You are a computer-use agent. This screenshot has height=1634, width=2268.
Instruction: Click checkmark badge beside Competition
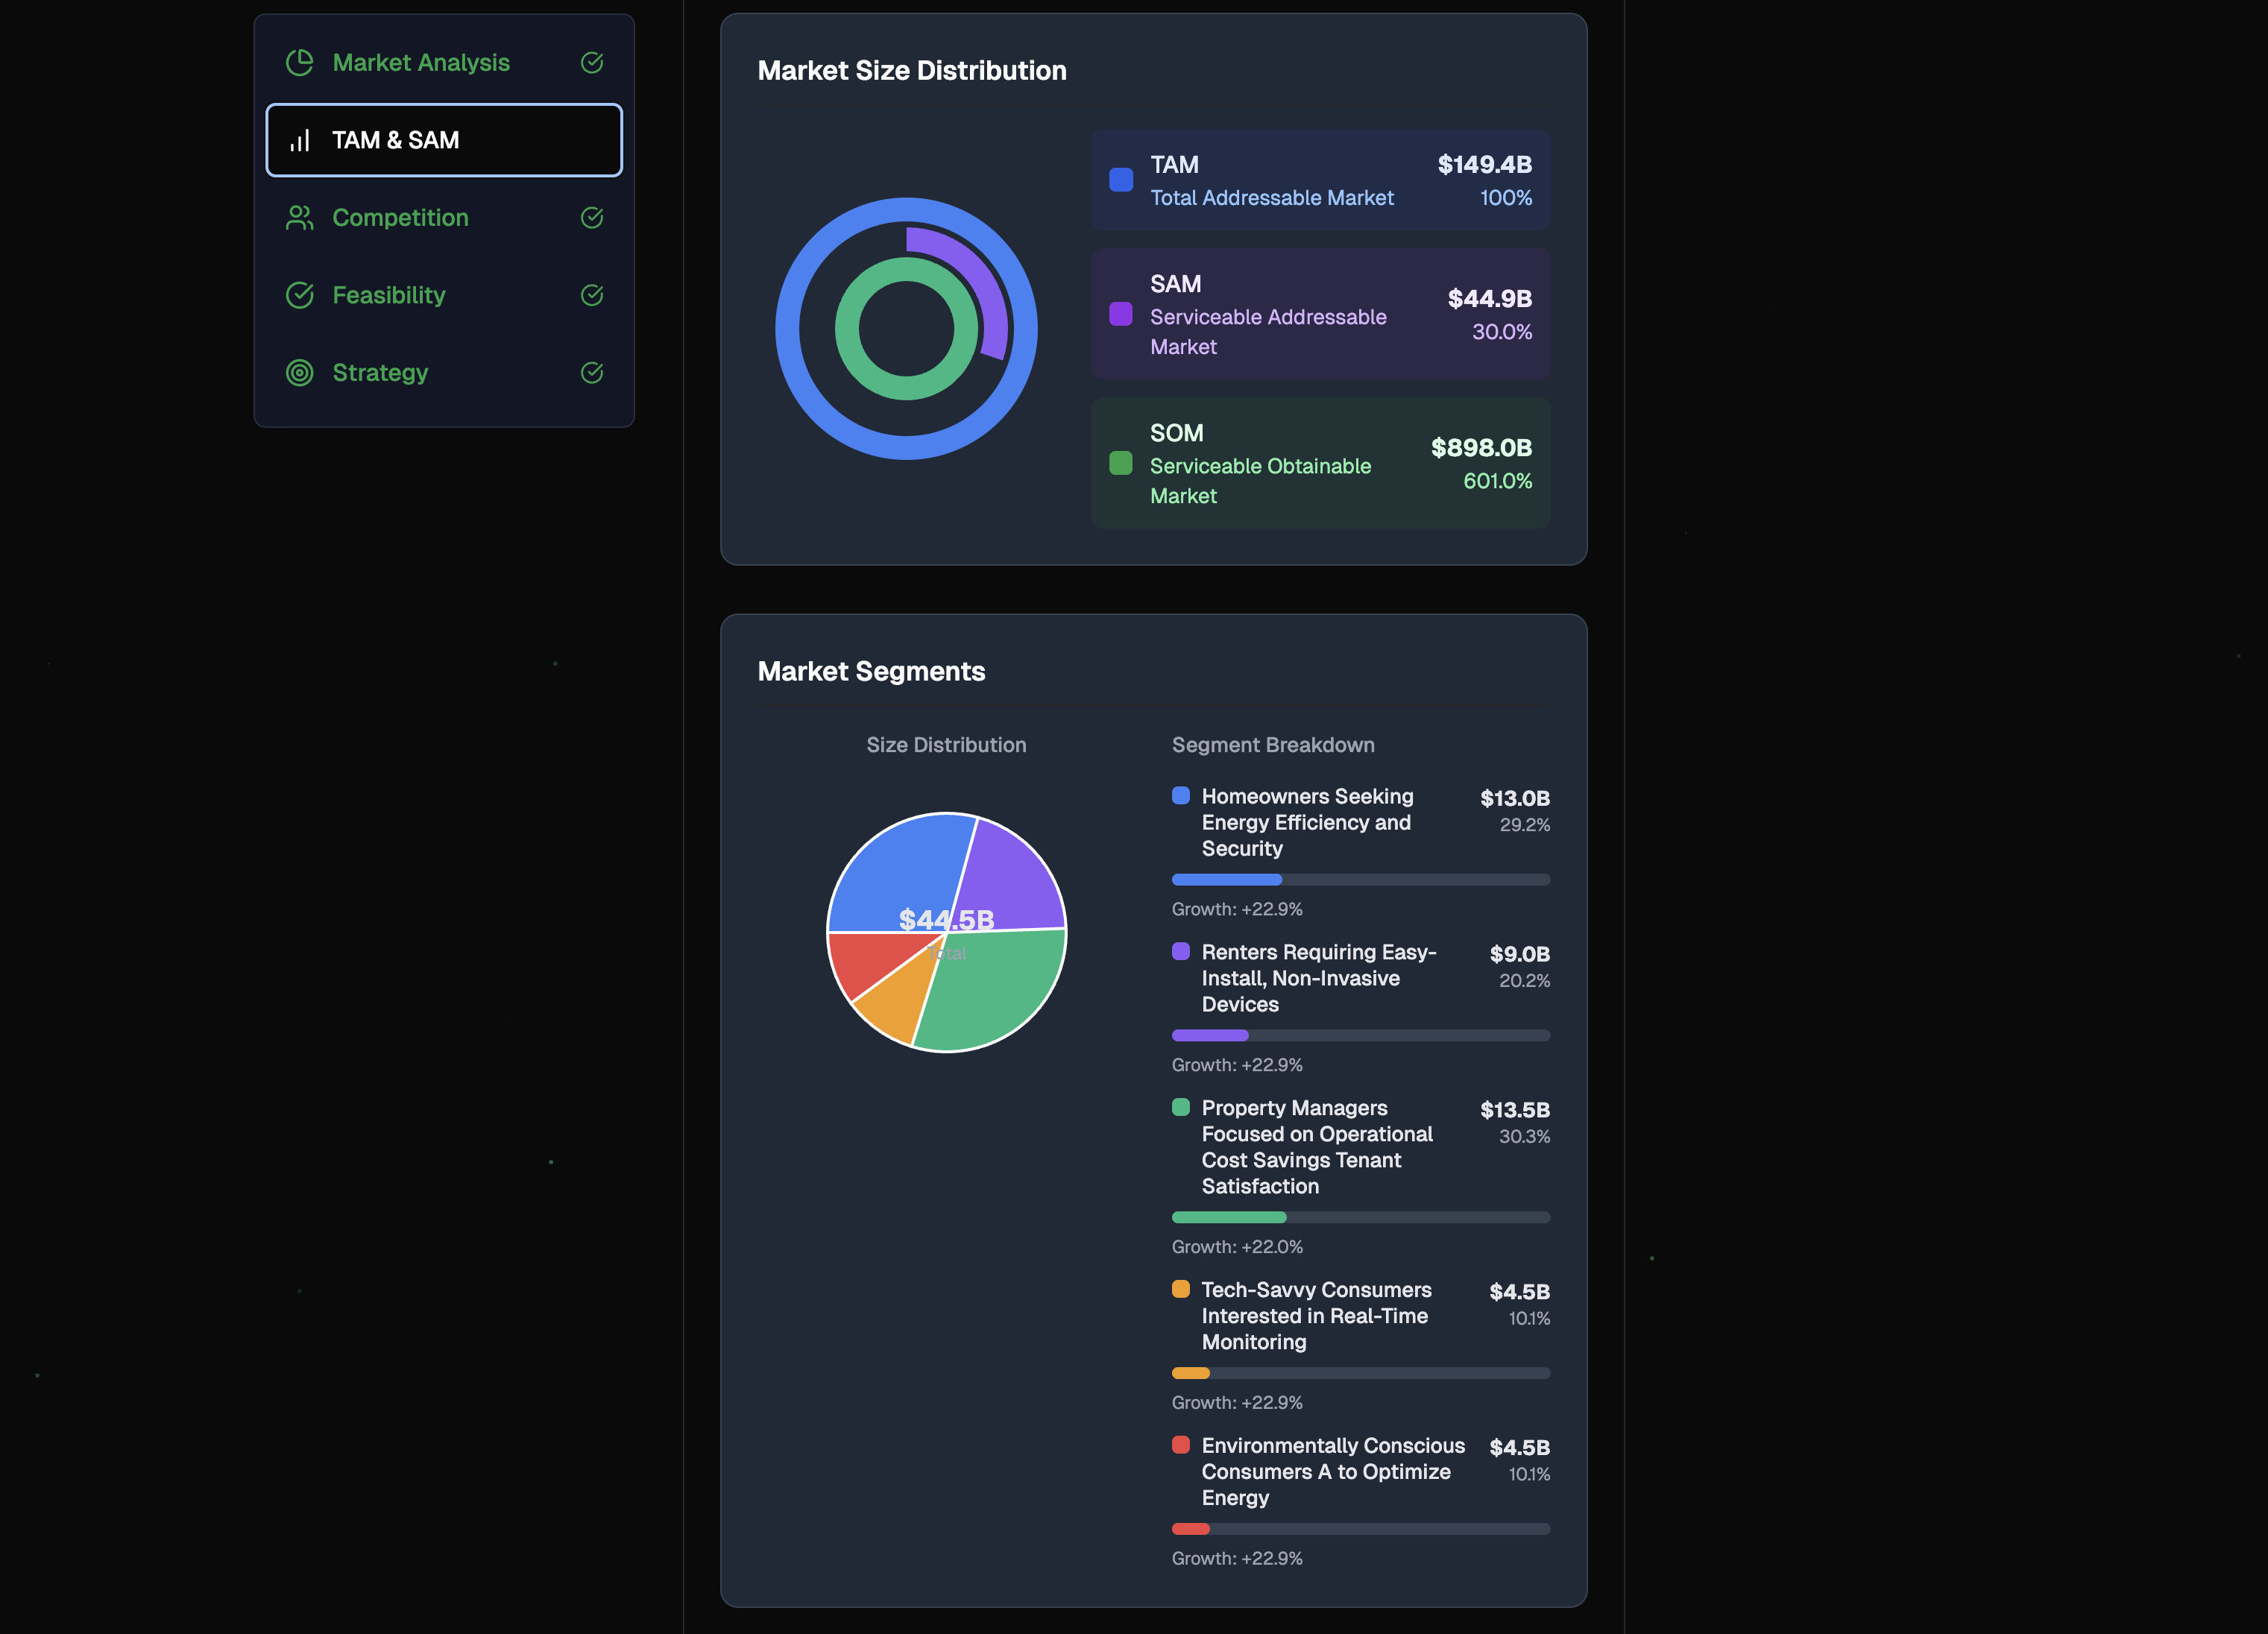(592, 218)
